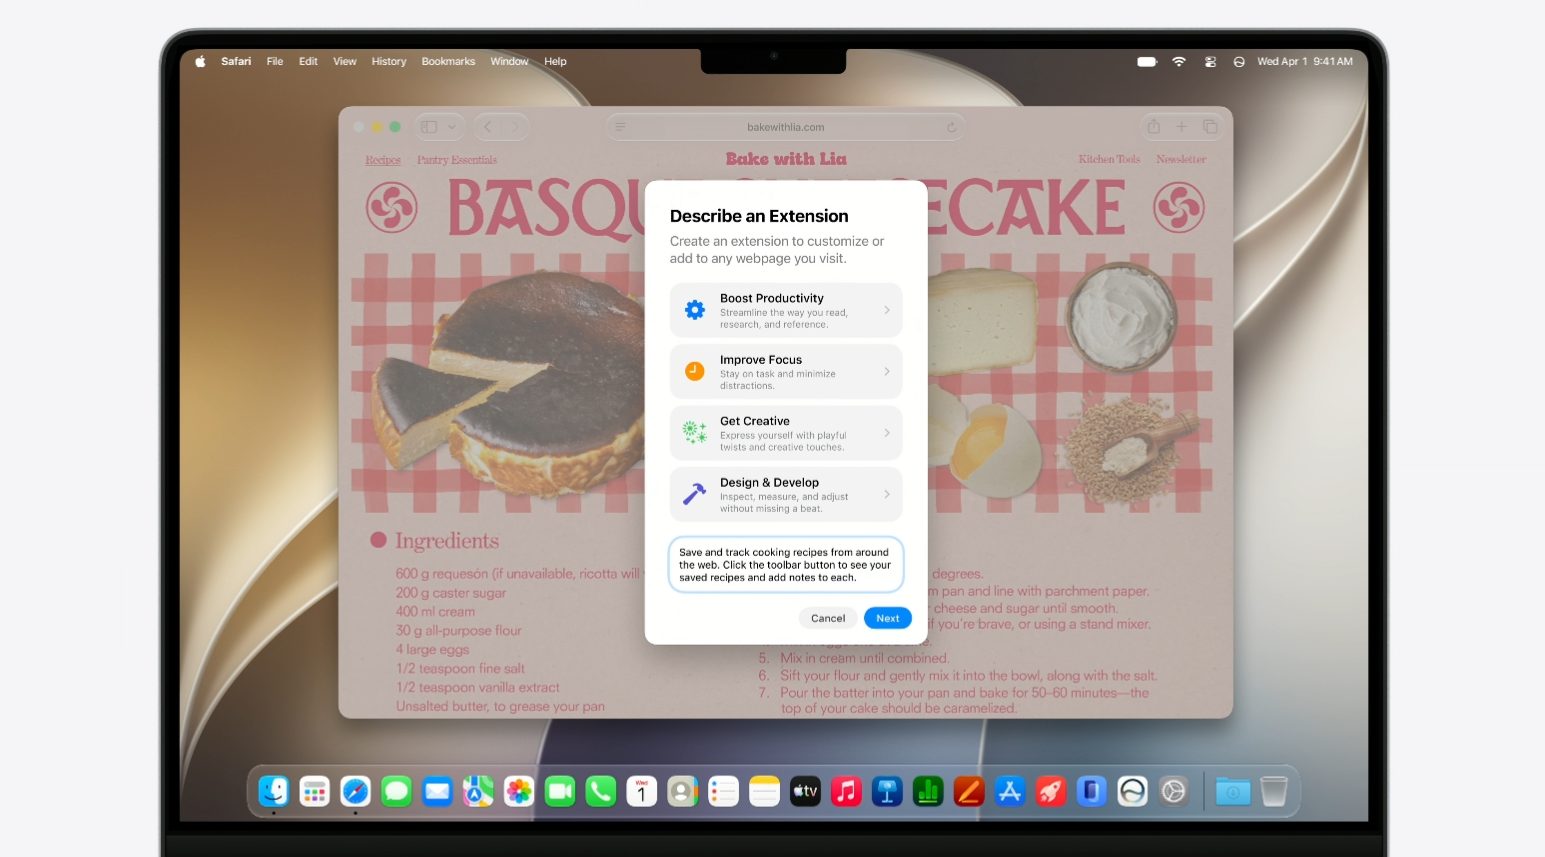The height and width of the screenshot is (857, 1545).
Task: Open Mail from the Dock
Action: coord(437,792)
